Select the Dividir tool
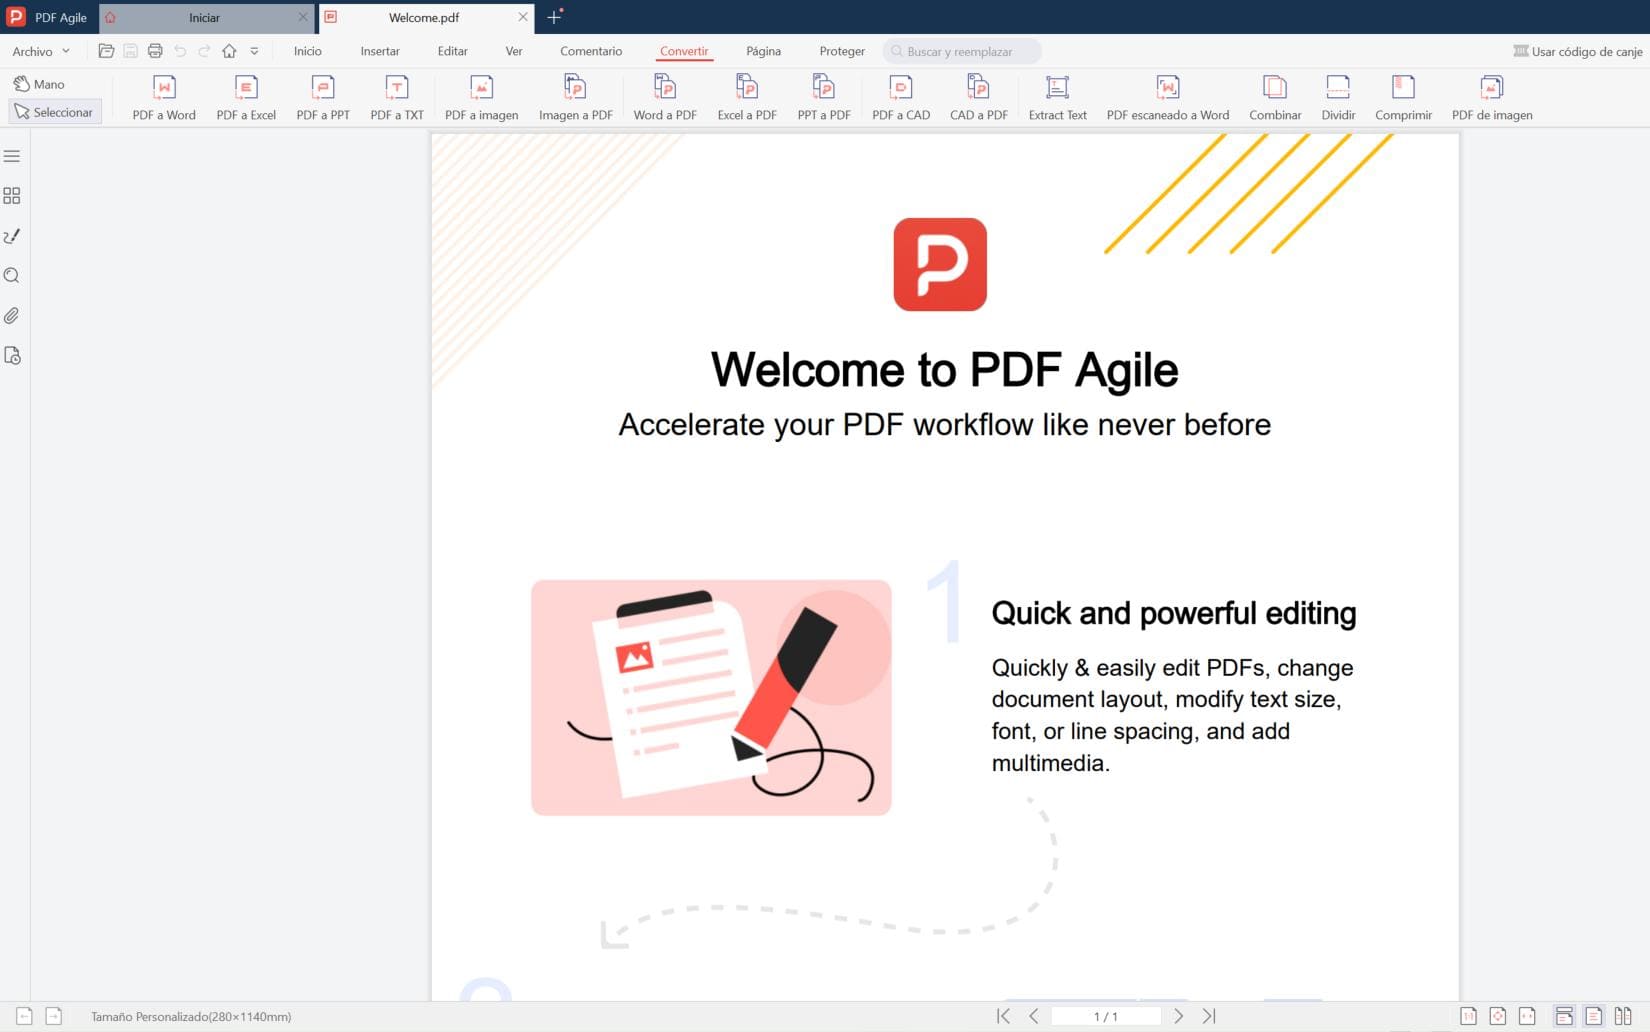The height and width of the screenshot is (1032, 1650). (1338, 99)
